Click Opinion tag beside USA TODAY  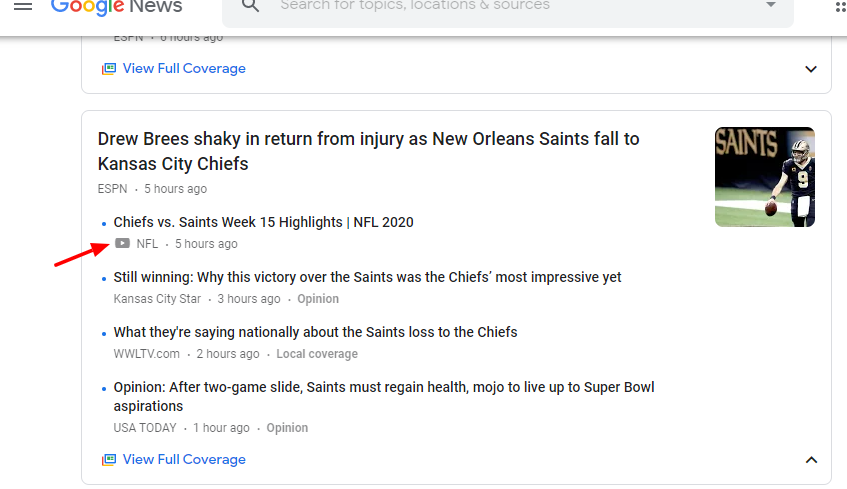[287, 428]
